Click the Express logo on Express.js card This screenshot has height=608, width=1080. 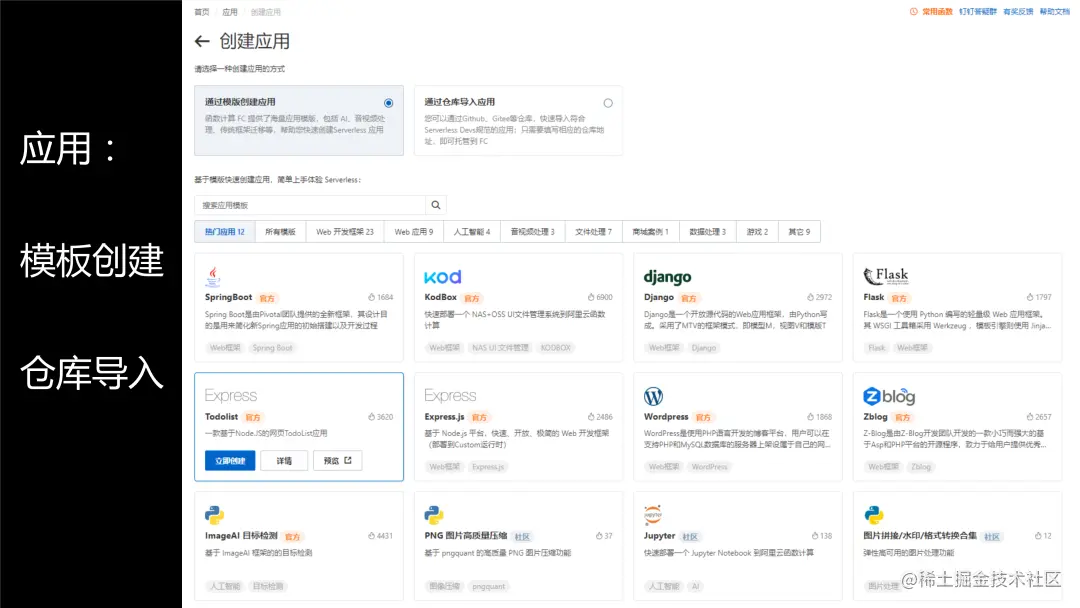click(450, 395)
